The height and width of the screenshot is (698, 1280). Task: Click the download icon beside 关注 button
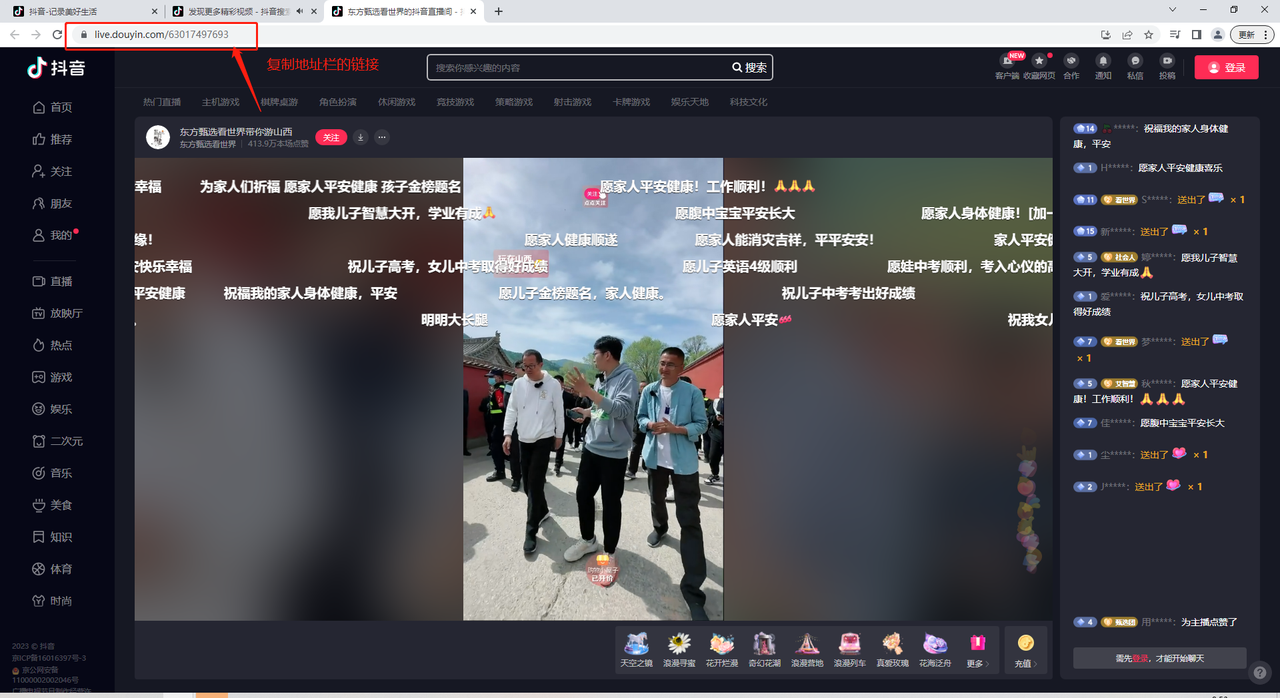(360, 137)
